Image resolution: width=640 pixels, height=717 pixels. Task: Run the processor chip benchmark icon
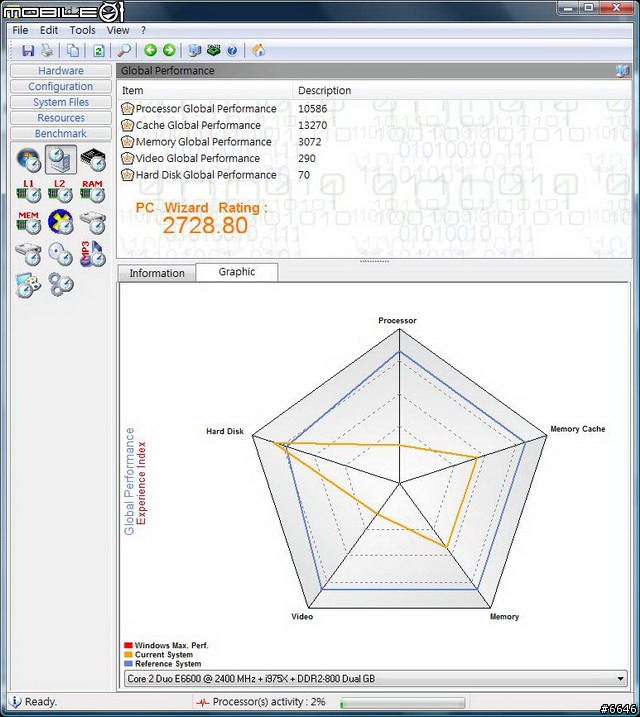[x=93, y=160]
